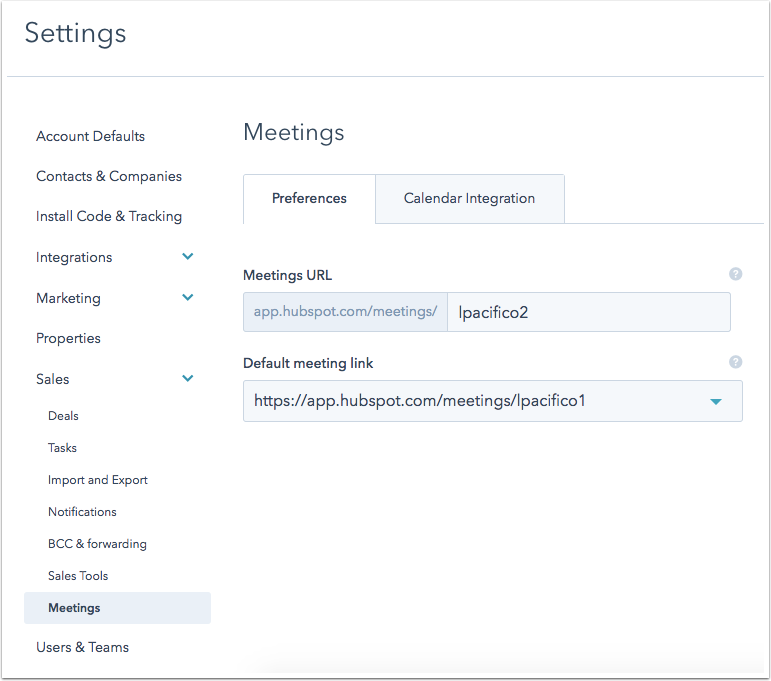The width and height of the screenshot is (771, 681).
Task: Open the Default meeting link dropdown
Action: click(493, 401)
